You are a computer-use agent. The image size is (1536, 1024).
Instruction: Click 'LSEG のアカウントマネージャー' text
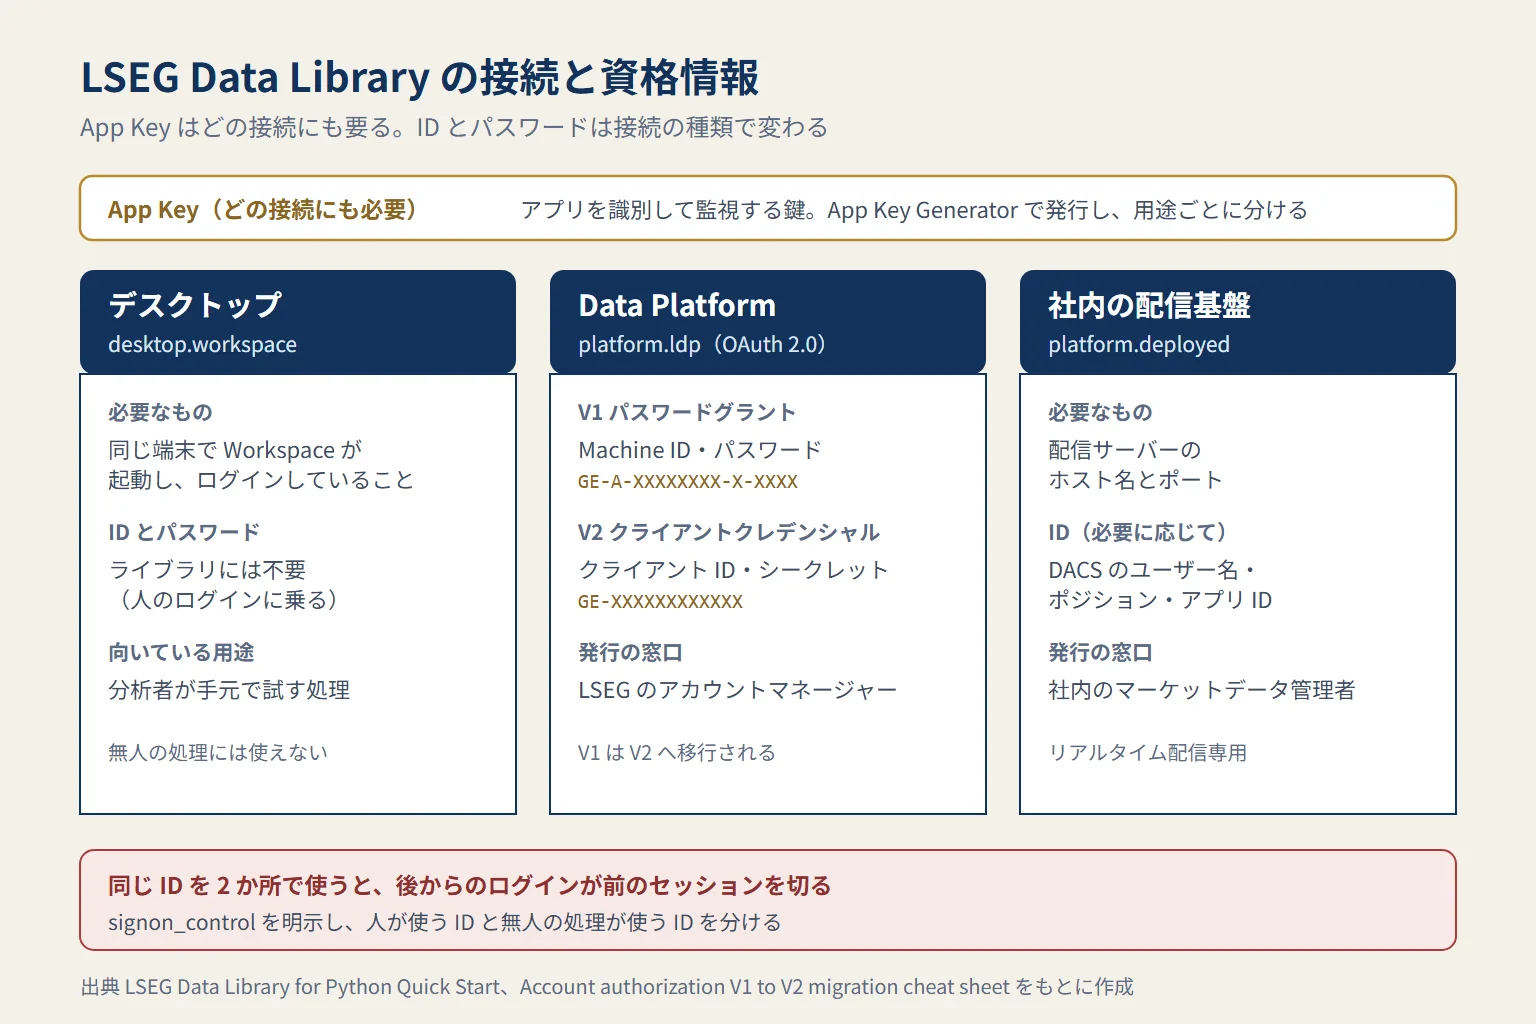738,690
